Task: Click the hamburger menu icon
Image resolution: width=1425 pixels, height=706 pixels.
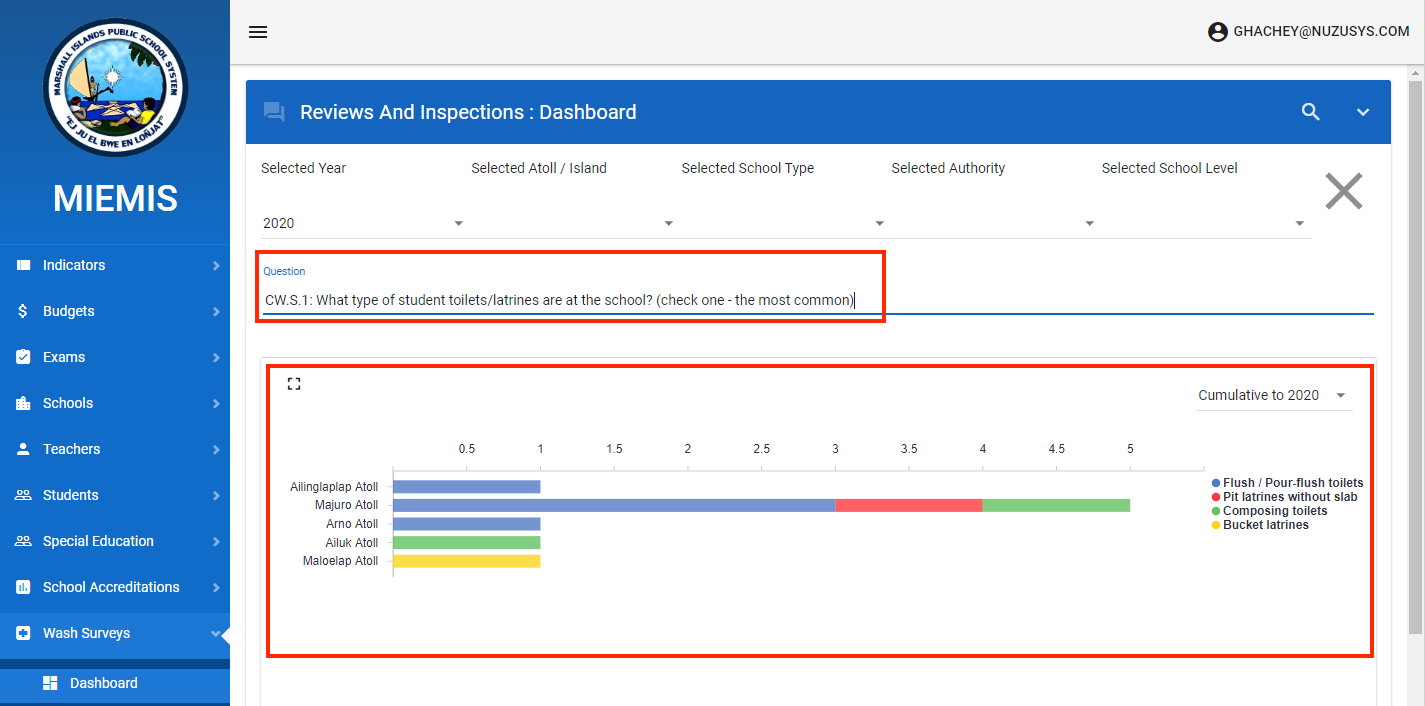Action: [258, 32]
